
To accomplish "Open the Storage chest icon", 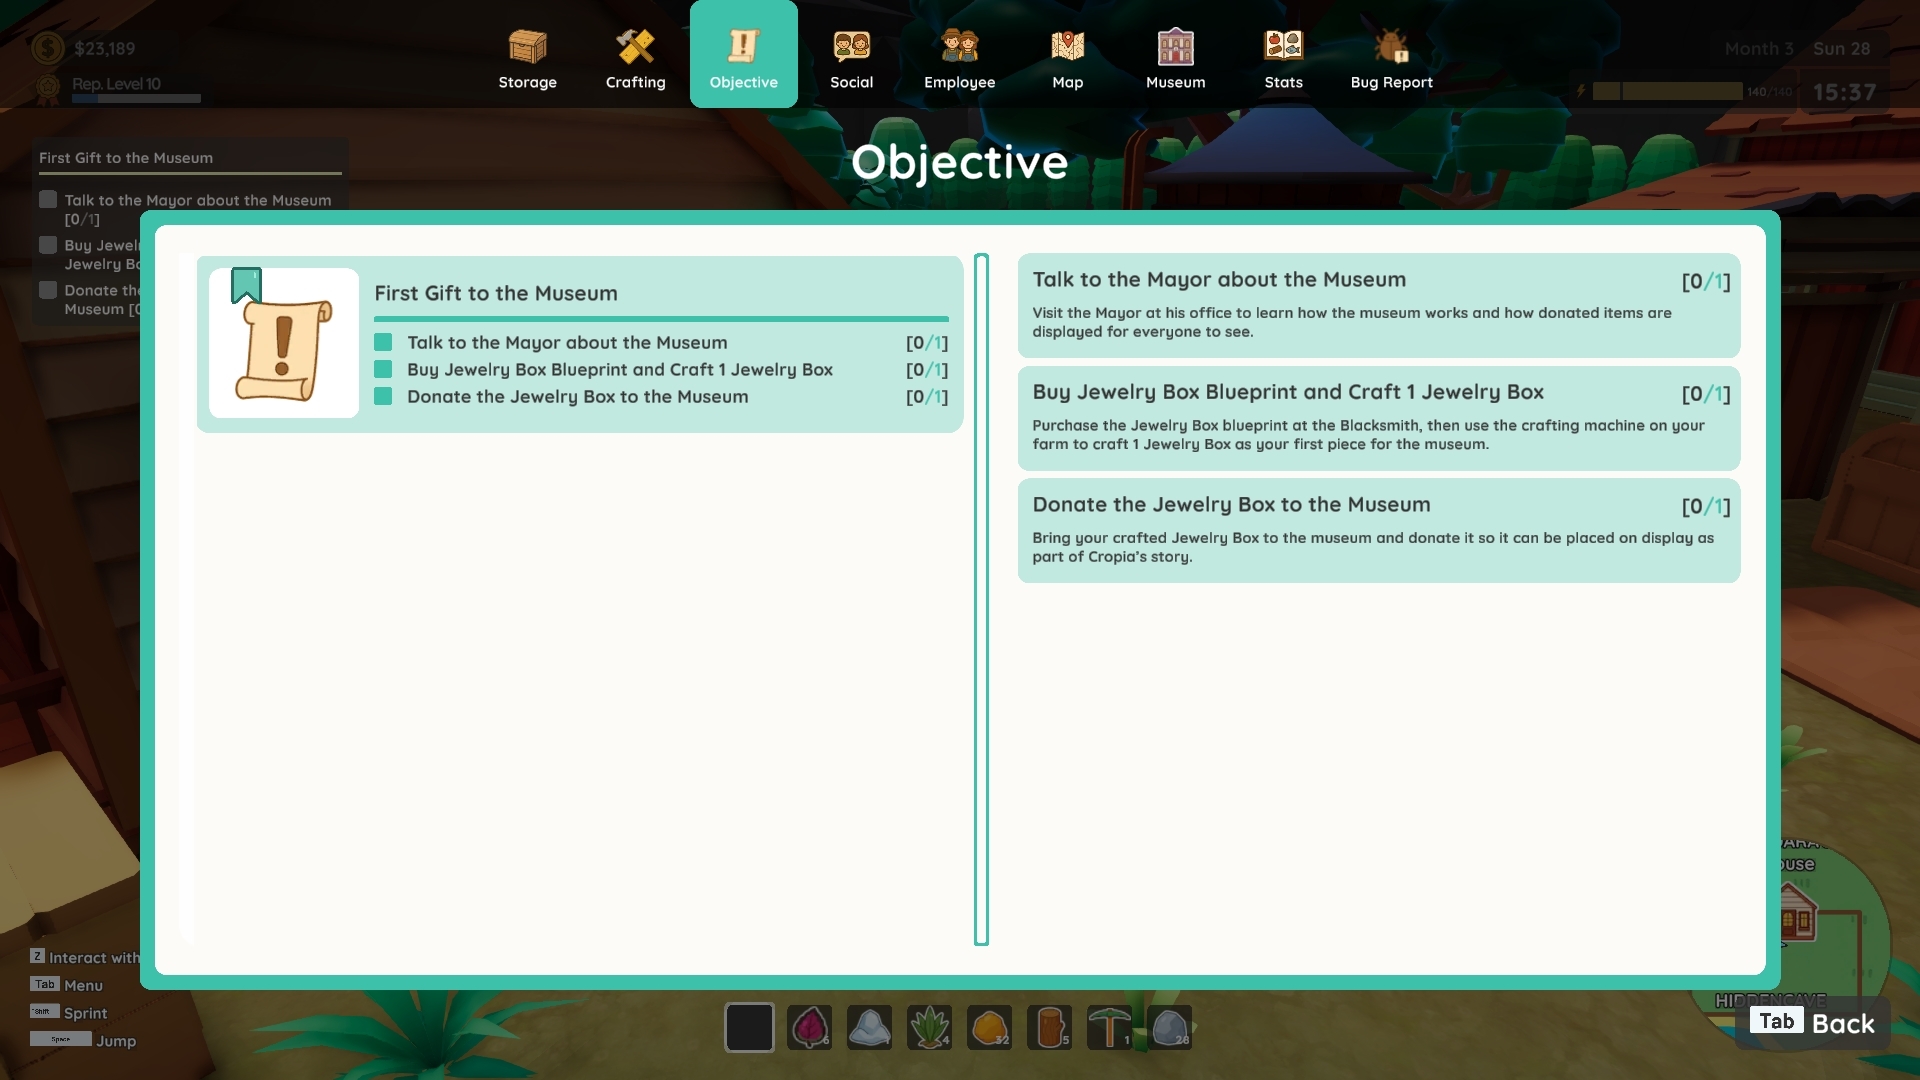I will tap(527, 46).
